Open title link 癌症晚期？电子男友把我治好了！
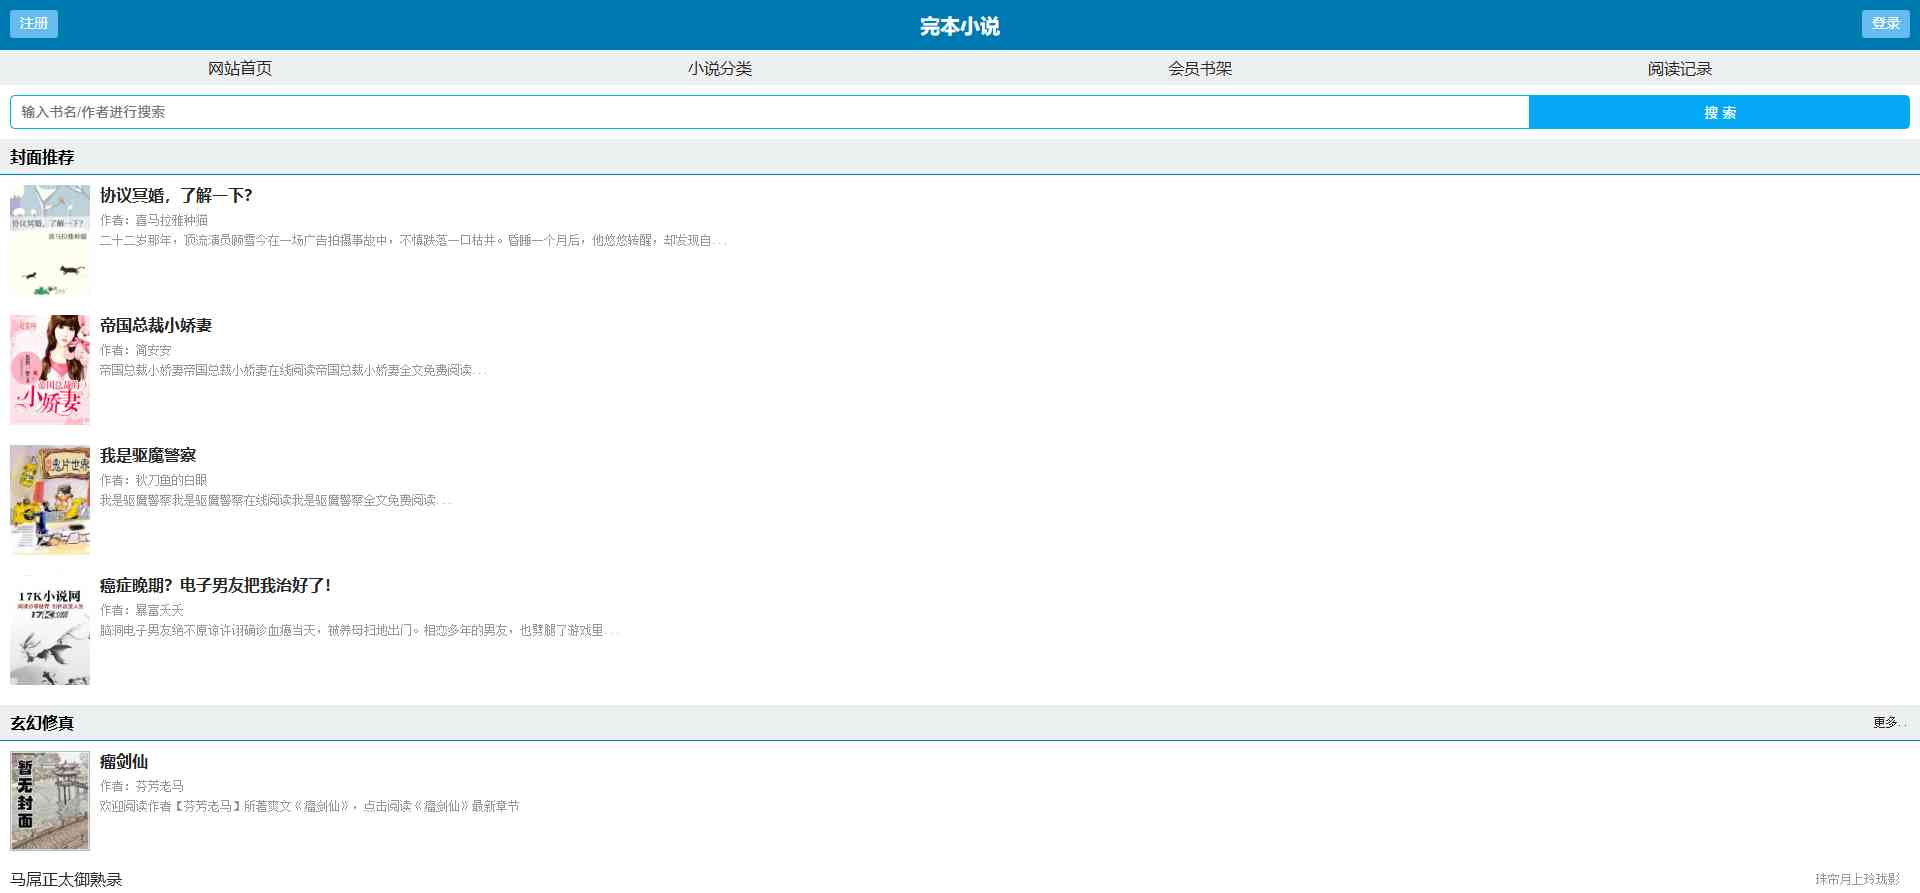The image size is (1920, 893). (x=215, y=586)
